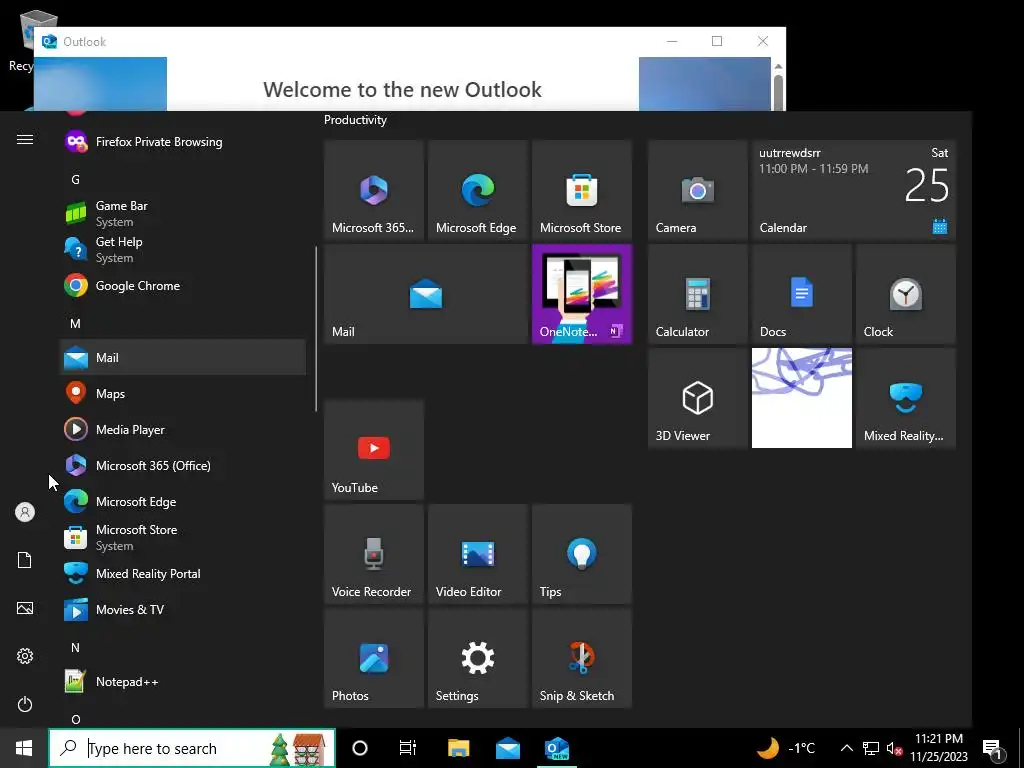The image size is (1024, 768).
Task: Open Game Bar from the app list
Action: tap(182, 214)
